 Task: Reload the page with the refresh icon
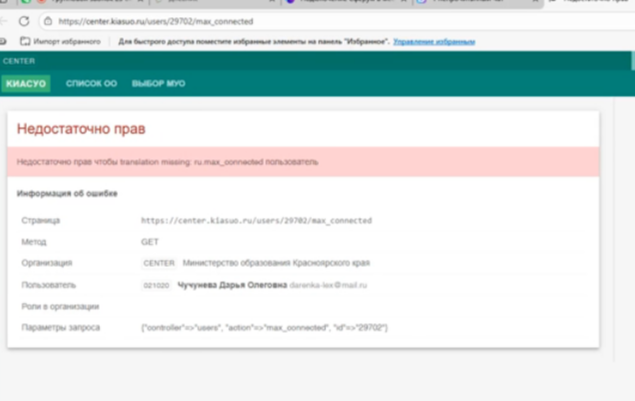[24, 21]
